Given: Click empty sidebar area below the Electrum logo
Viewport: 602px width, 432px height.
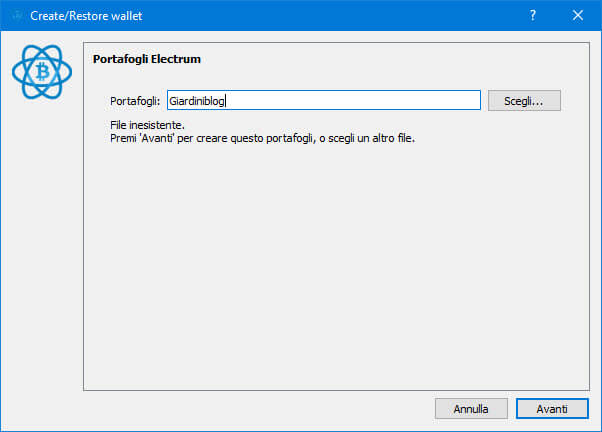Looking at the screenshot, I should click(x=41, y=246).
